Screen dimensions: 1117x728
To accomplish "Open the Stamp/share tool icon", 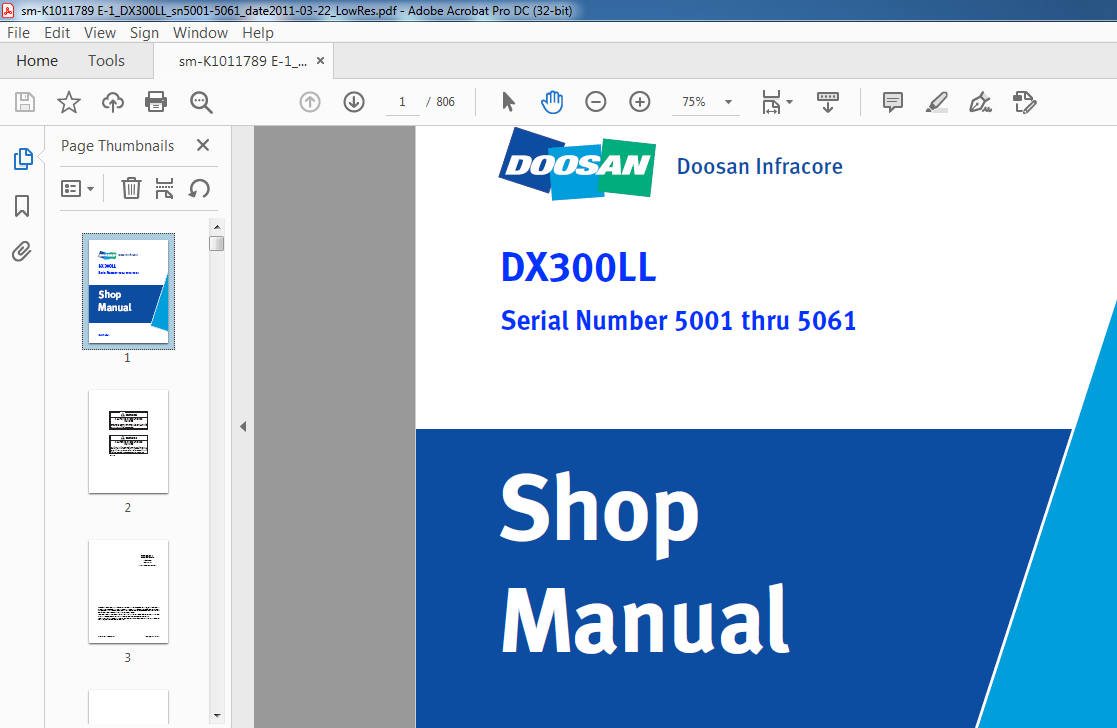I will [x=1024, y=102].
